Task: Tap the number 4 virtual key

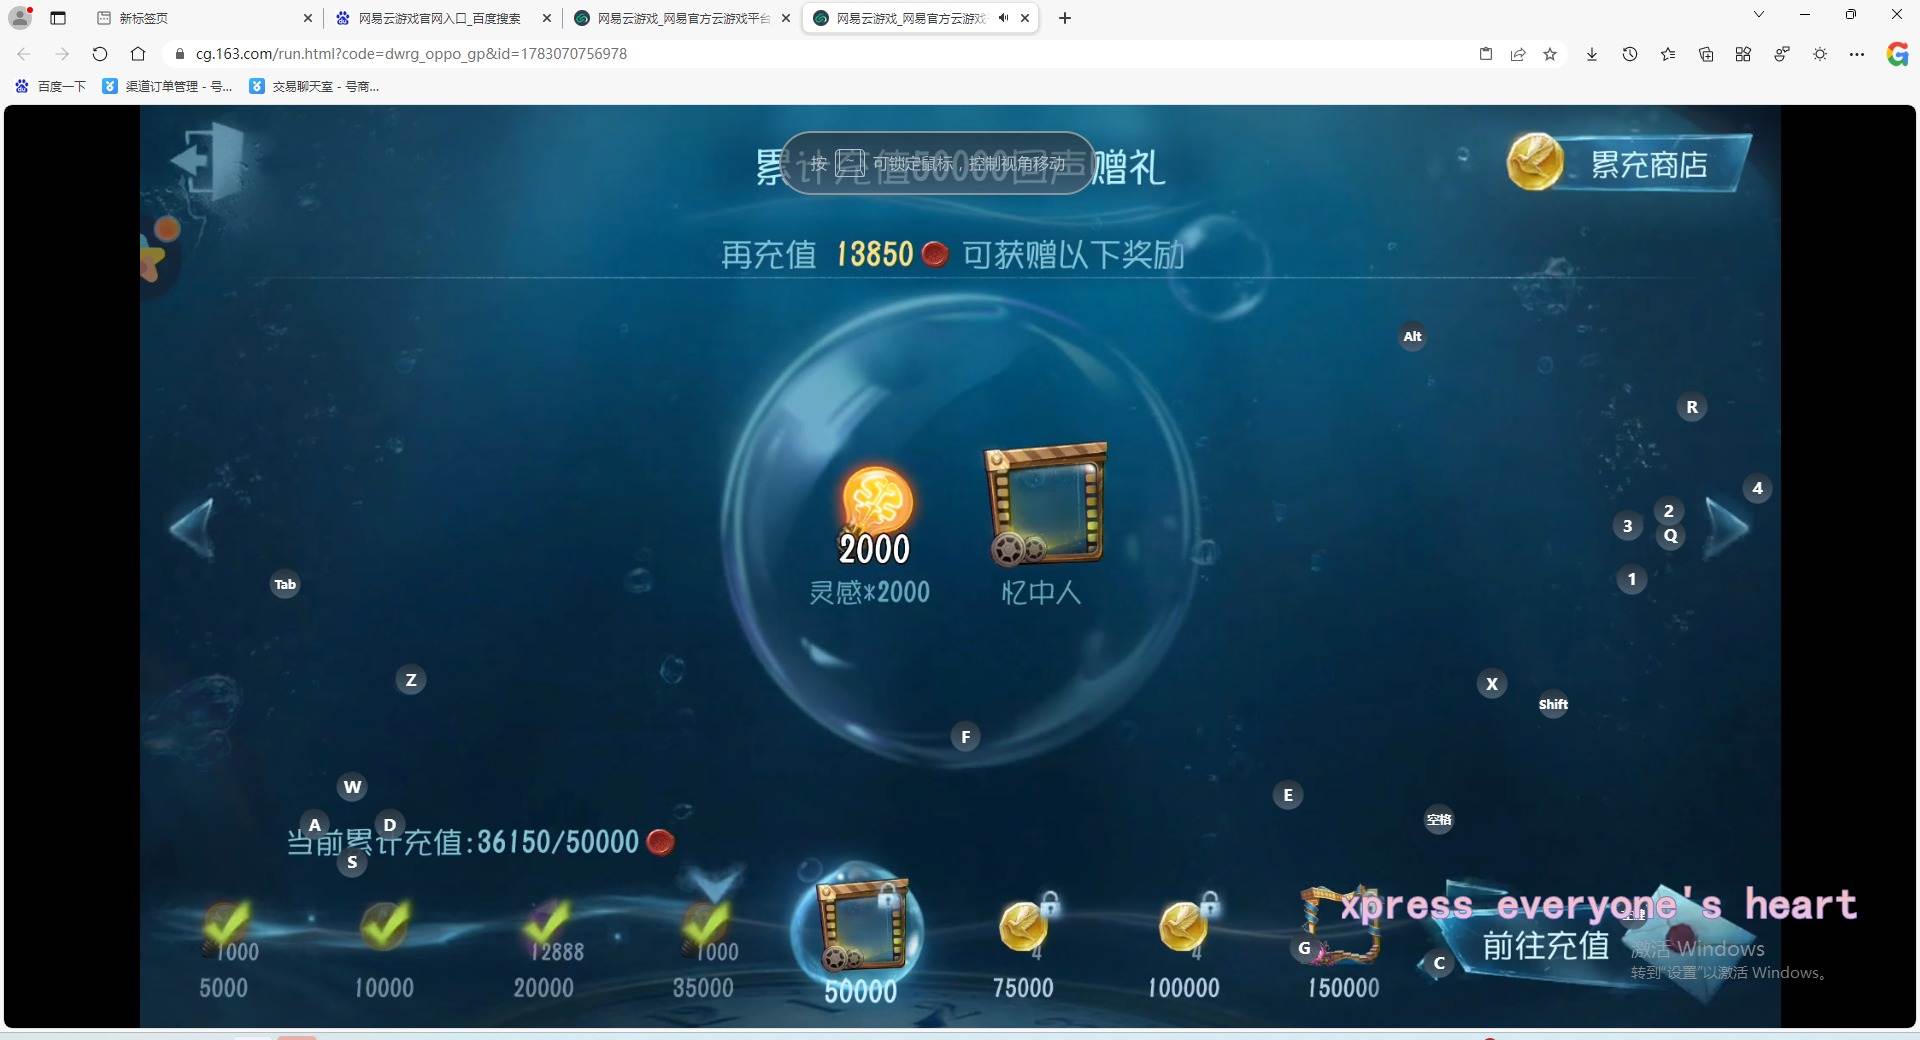Action: click(x=1758, y=488)
